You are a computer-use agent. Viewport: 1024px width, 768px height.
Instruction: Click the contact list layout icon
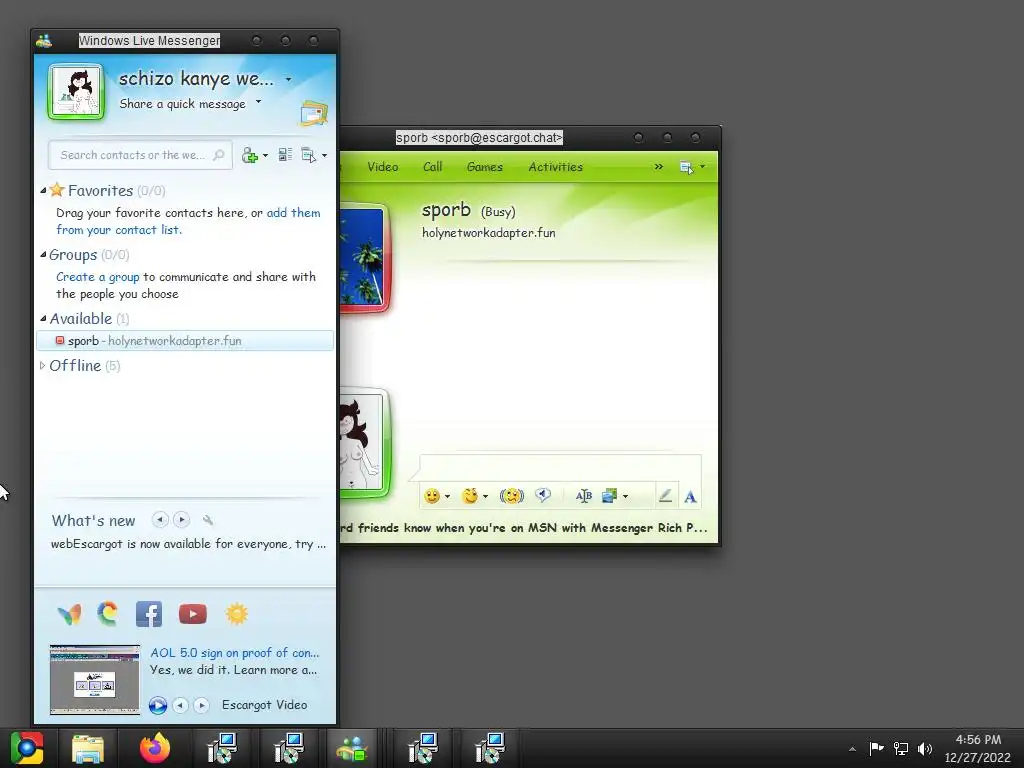coord(285,155)
